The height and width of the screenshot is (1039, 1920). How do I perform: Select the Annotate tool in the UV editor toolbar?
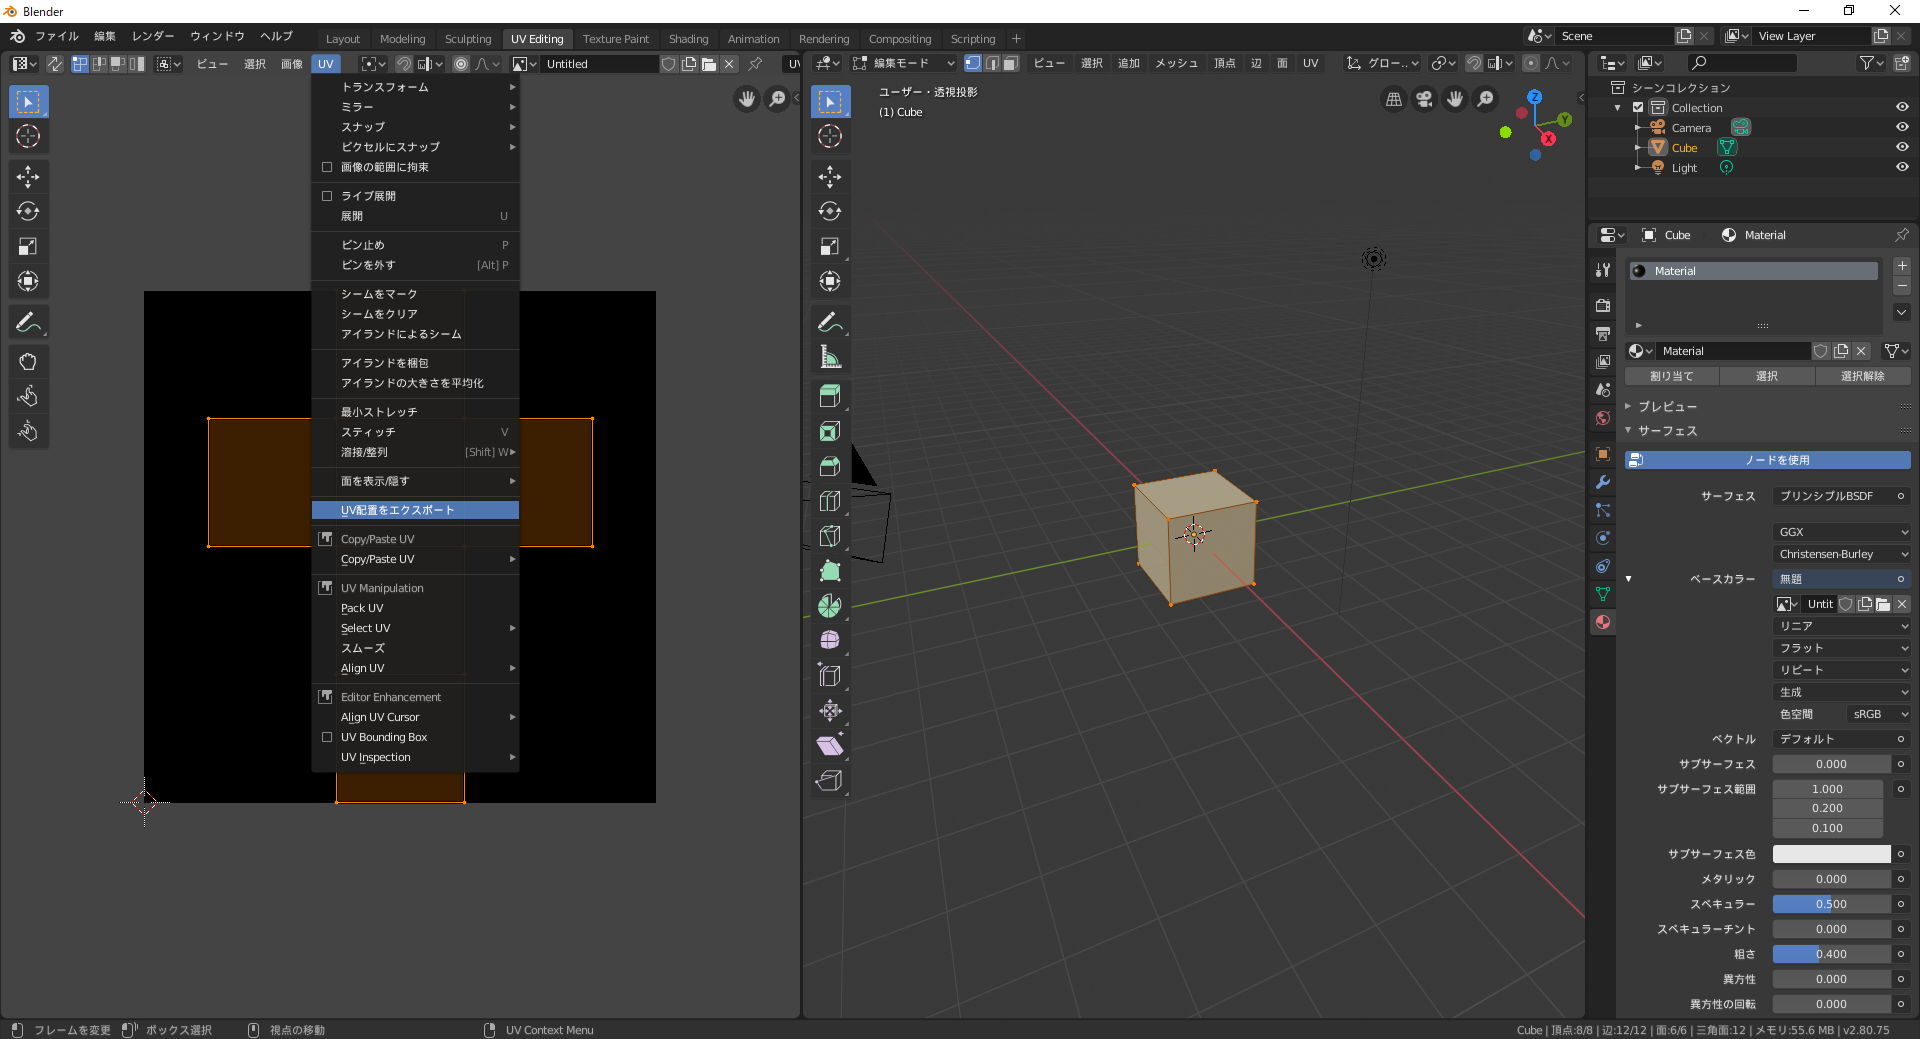[x=29, y=321]
